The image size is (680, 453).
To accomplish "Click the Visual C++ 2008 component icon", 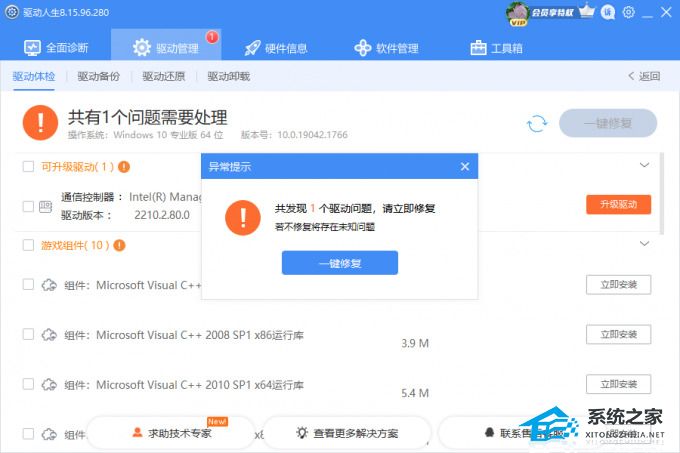I will point(49,335).
